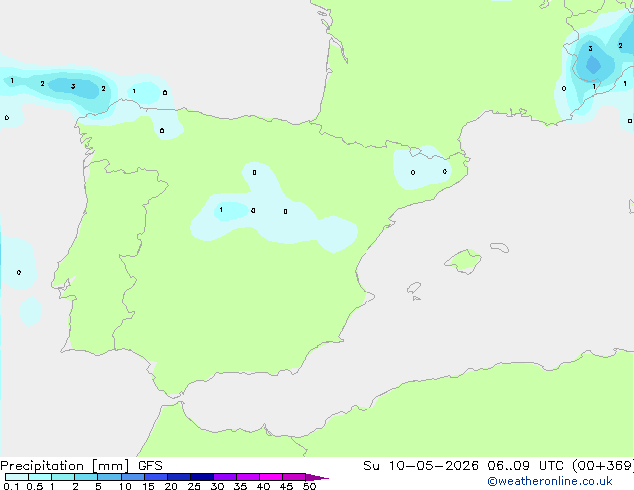The width and height of the screenshot is (634, 490).
Task: Click the '0.5' legend scale label
Action: pyautogui.click(x=35, y=486)
